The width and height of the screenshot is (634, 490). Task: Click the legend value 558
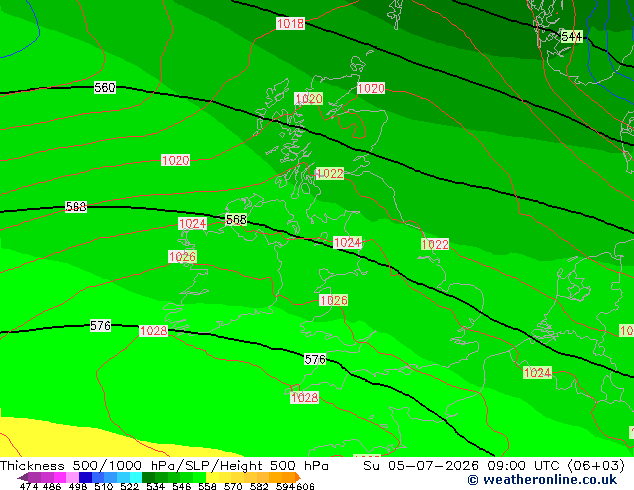click(x=207, y=486)
